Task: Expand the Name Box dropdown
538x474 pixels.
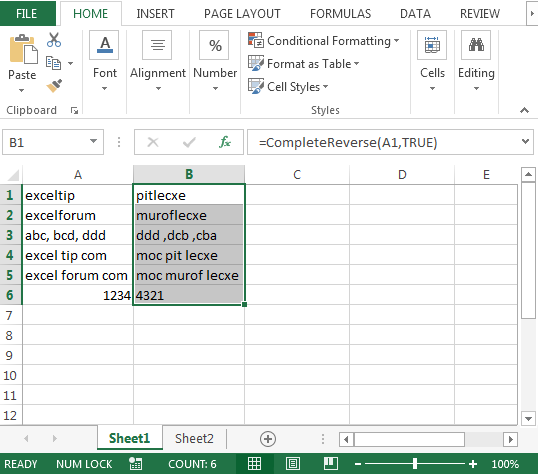Action: [93, 141]
